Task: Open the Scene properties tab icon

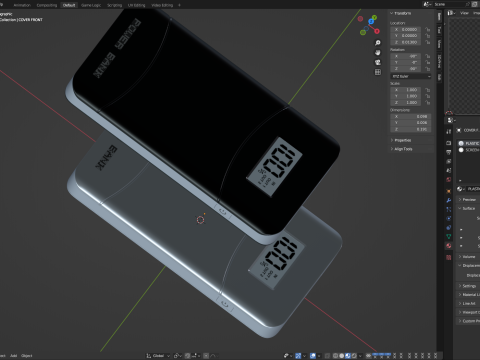Action: (449, 170)
